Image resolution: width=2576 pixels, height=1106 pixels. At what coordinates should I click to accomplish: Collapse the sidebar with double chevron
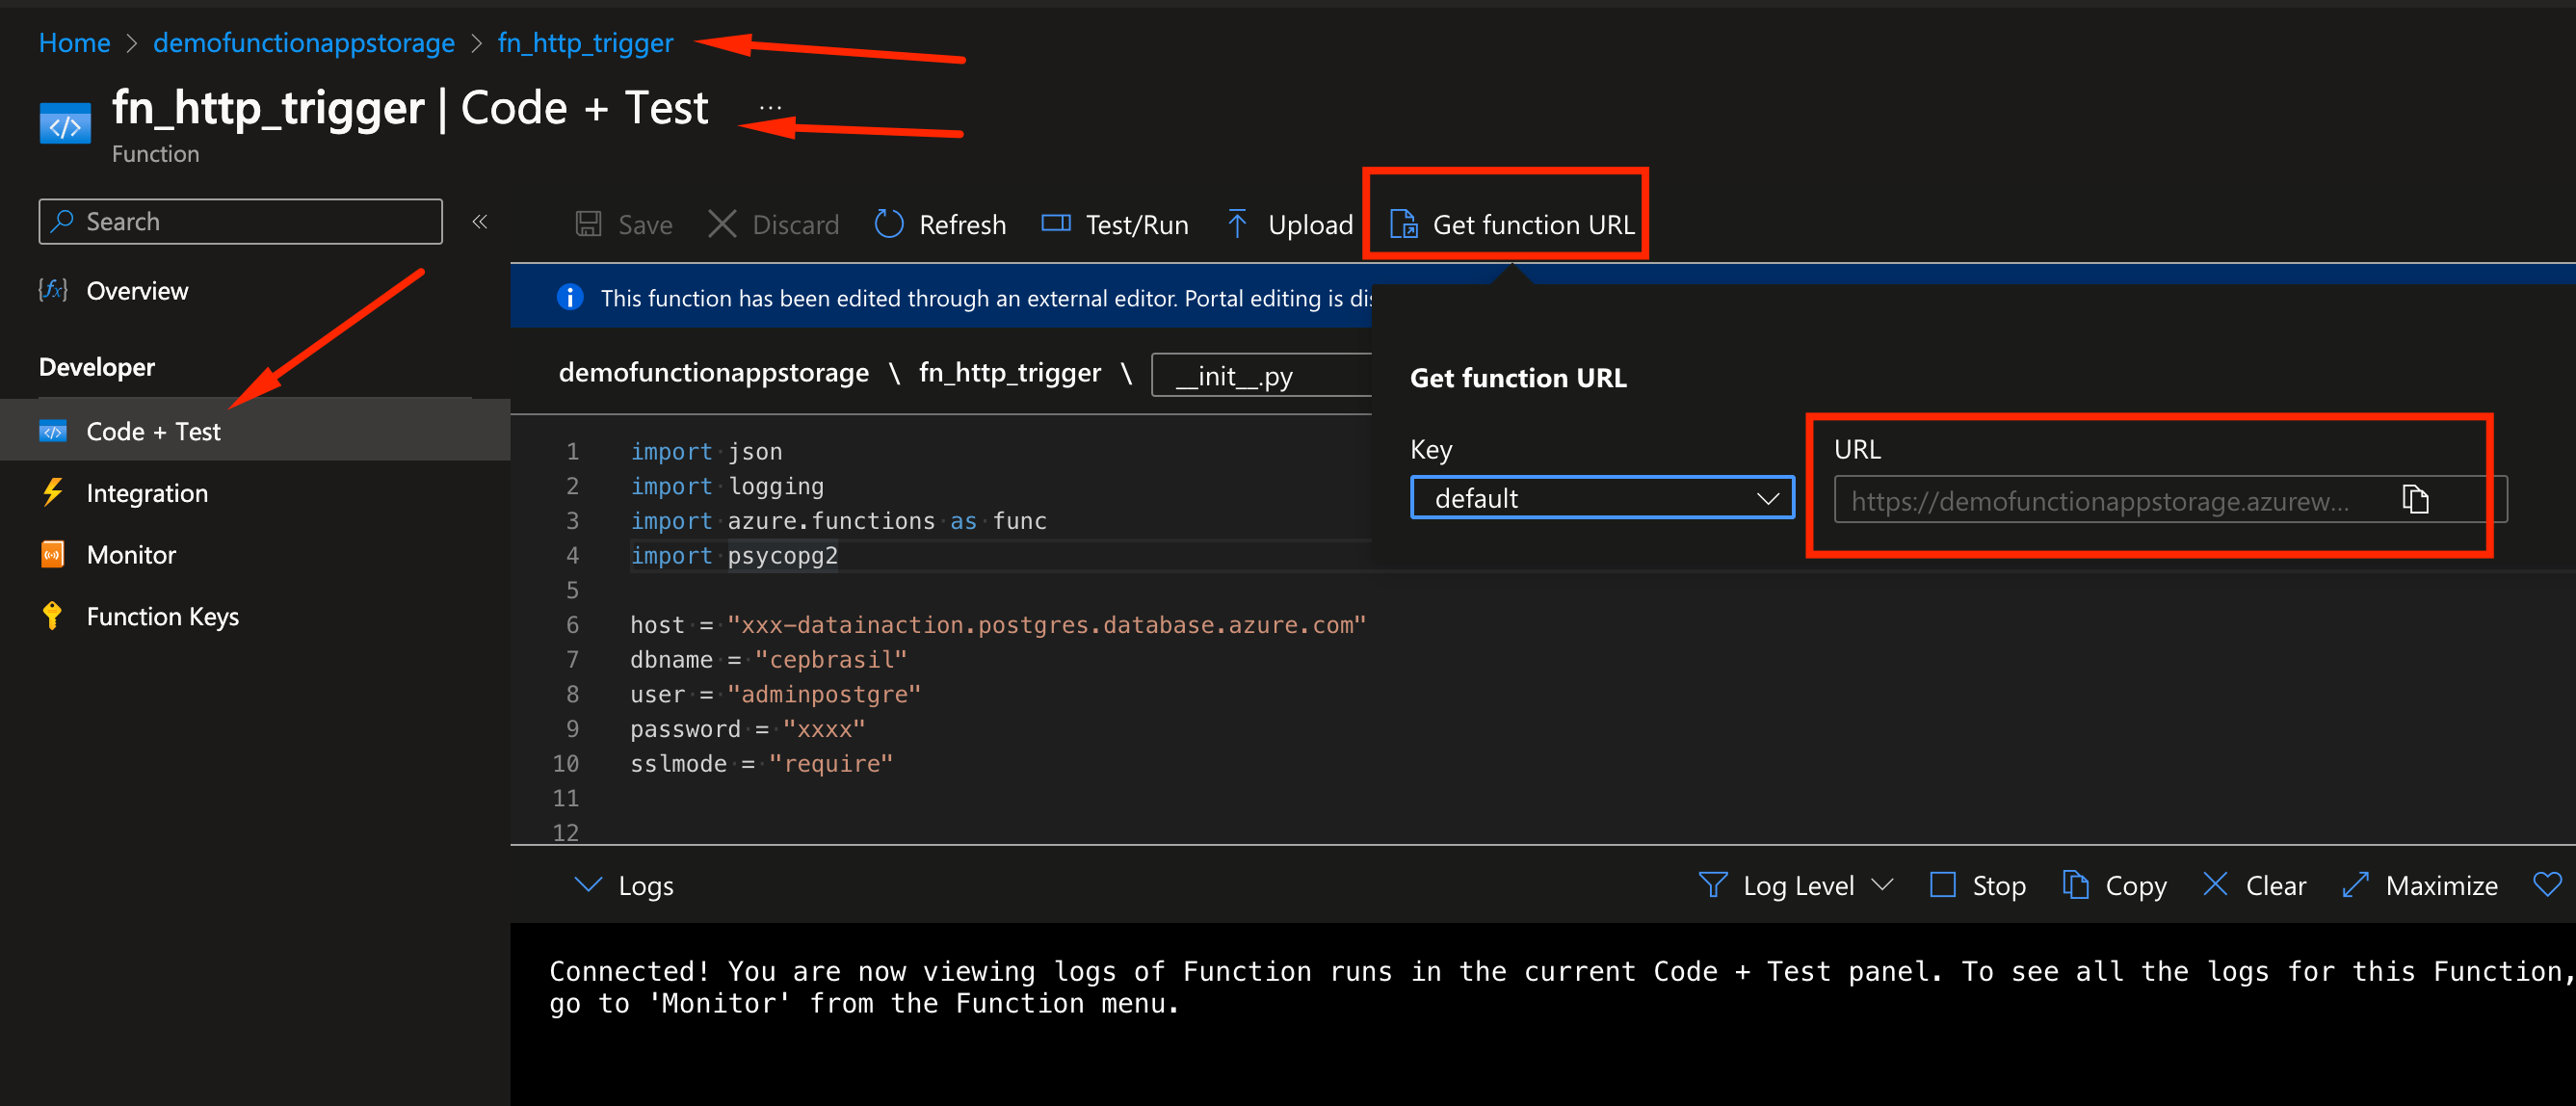(480, 221)
